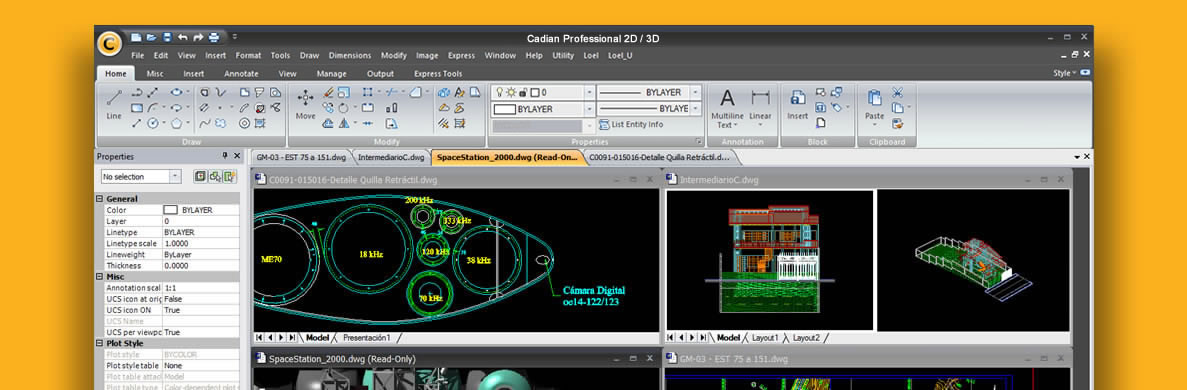
Task: Click the Open folder icon in quick access toolbar
Action: coord(151,36)
